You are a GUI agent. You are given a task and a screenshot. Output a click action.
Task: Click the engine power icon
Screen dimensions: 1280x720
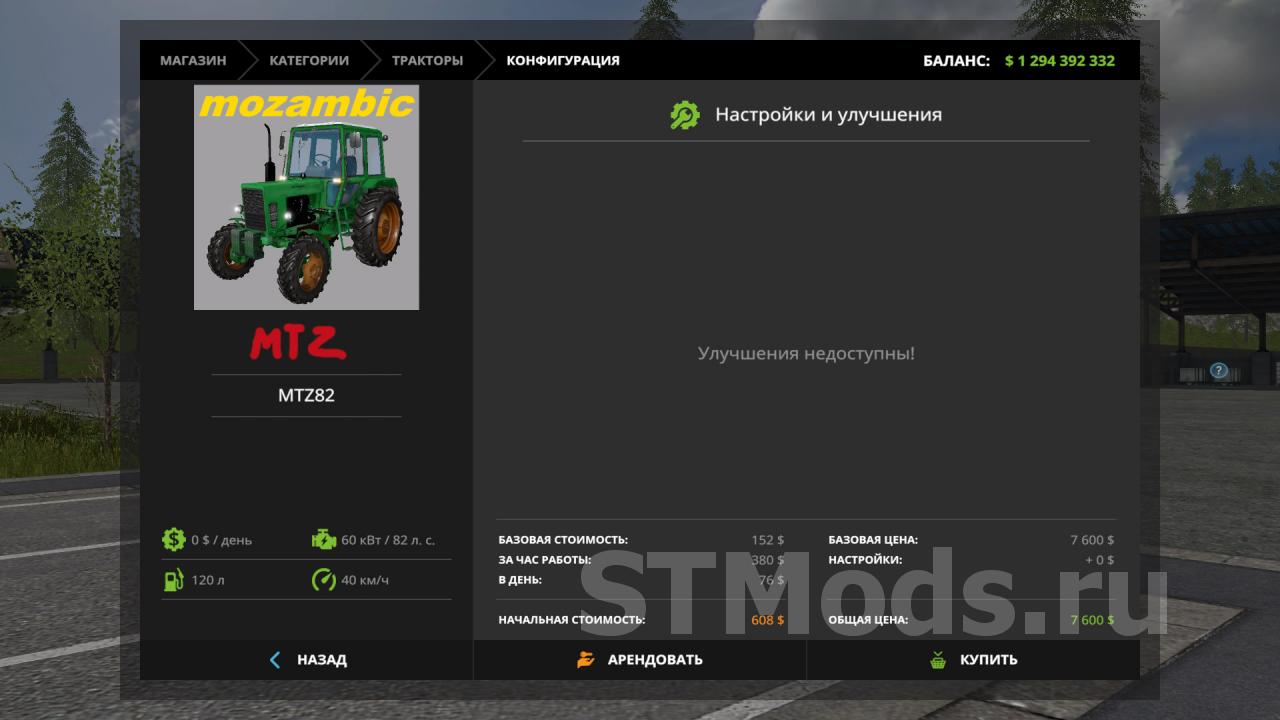324,540
